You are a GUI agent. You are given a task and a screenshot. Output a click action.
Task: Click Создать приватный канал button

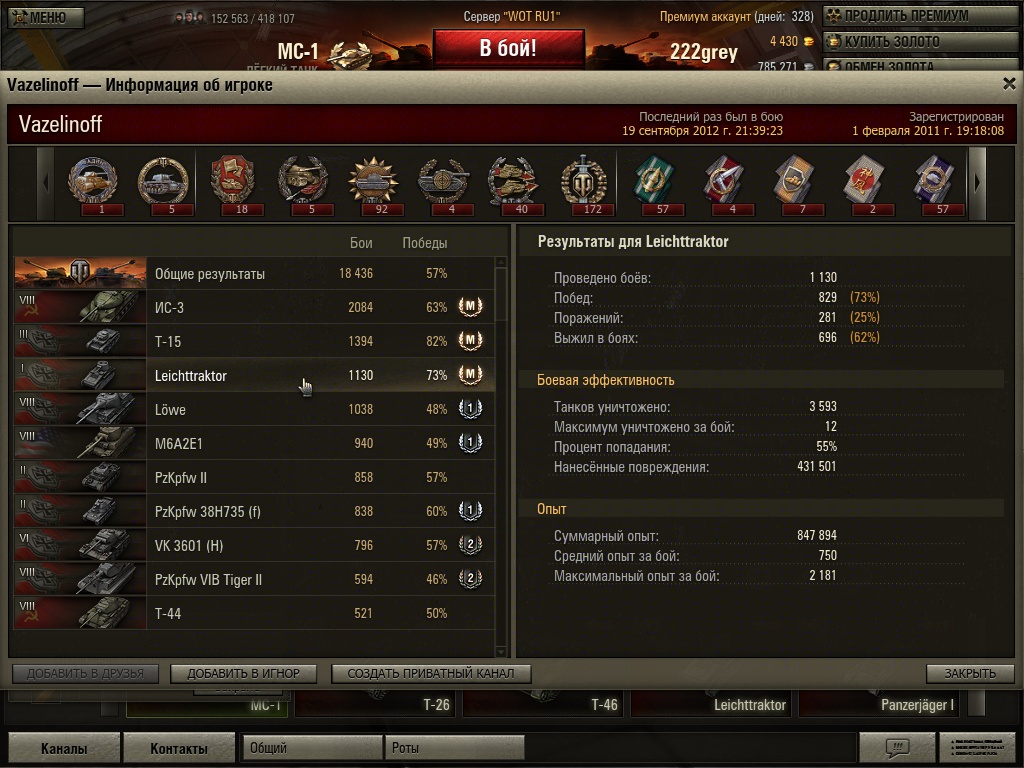point(431,673)
